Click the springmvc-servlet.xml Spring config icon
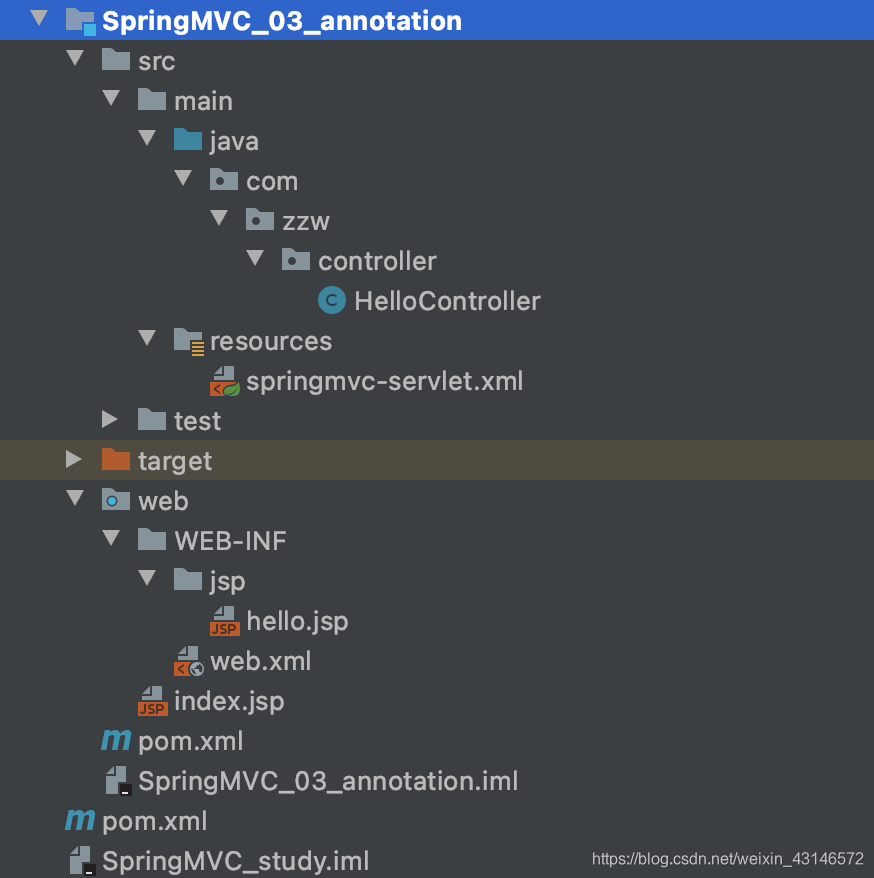Screen dimensions: 874x878 [225, 381]
